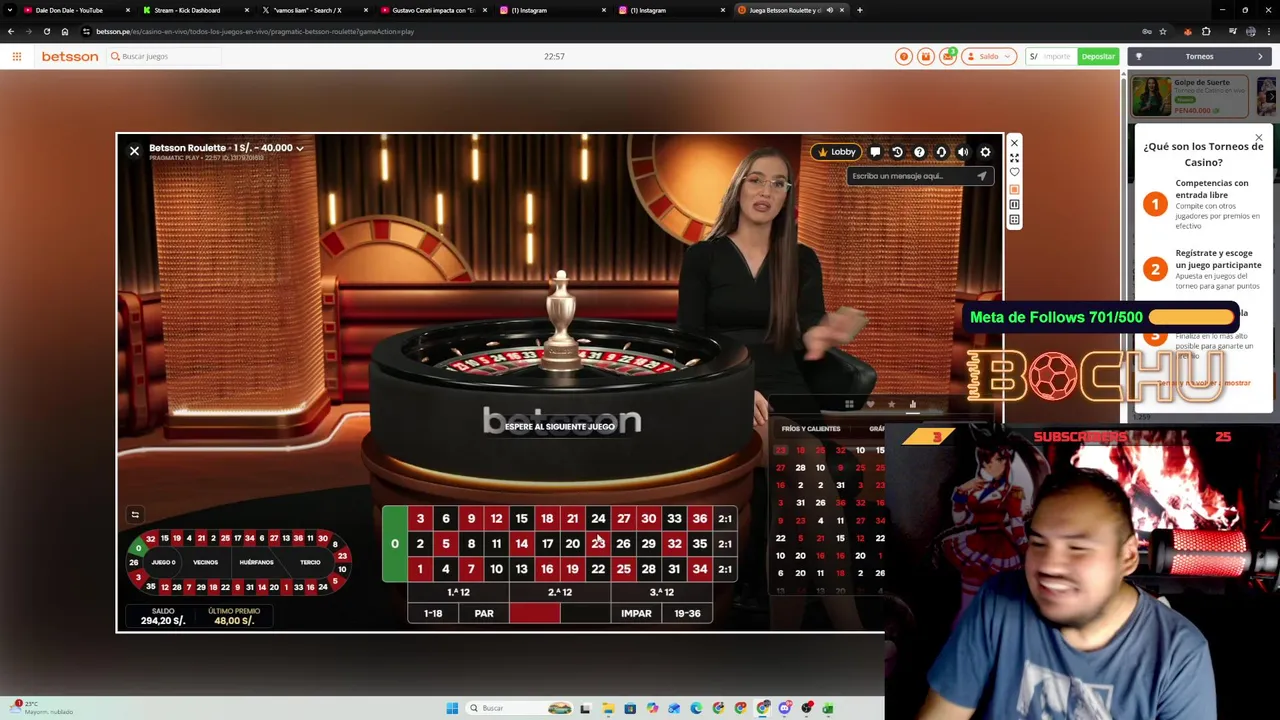Select the VECINOS racetrack bet

206,562
